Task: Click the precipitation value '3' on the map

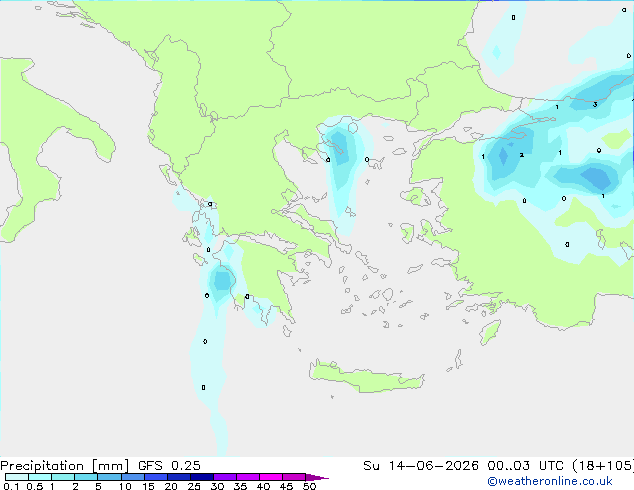Action: coord(595,105)
